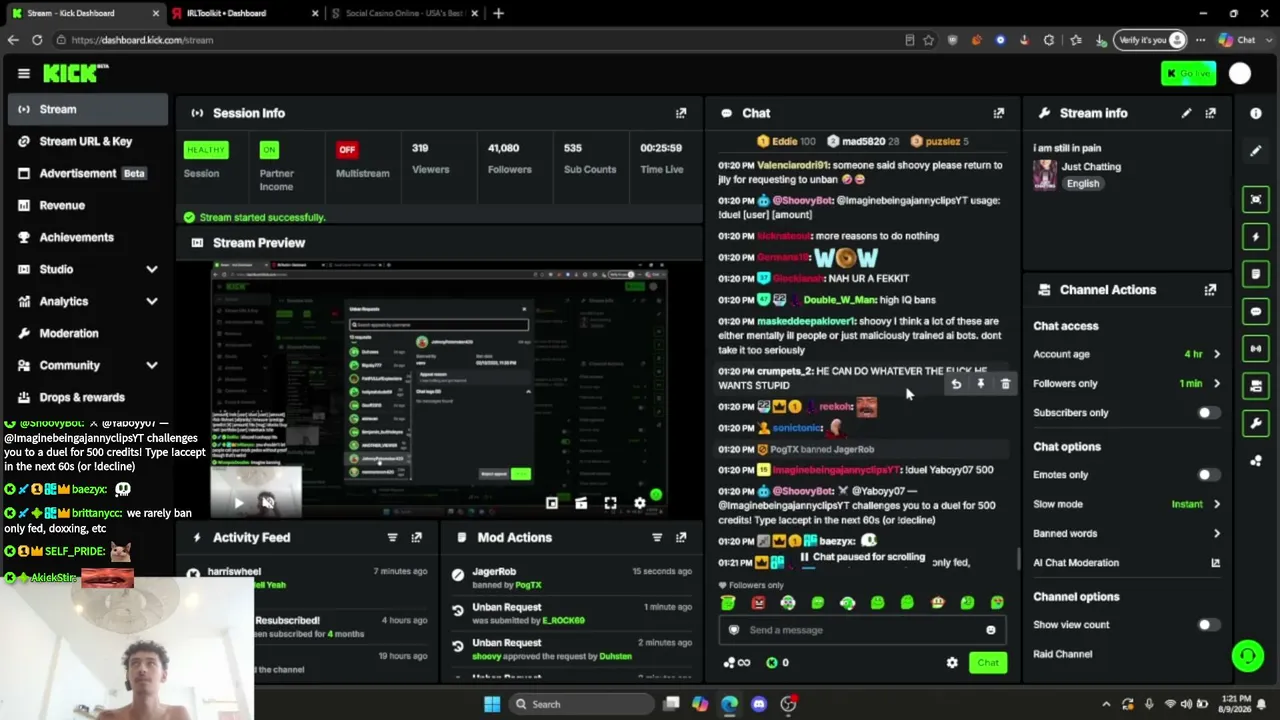1280x720 pixels.
Task: Pop out the Chat panel
Action: [x=998, y=113]
